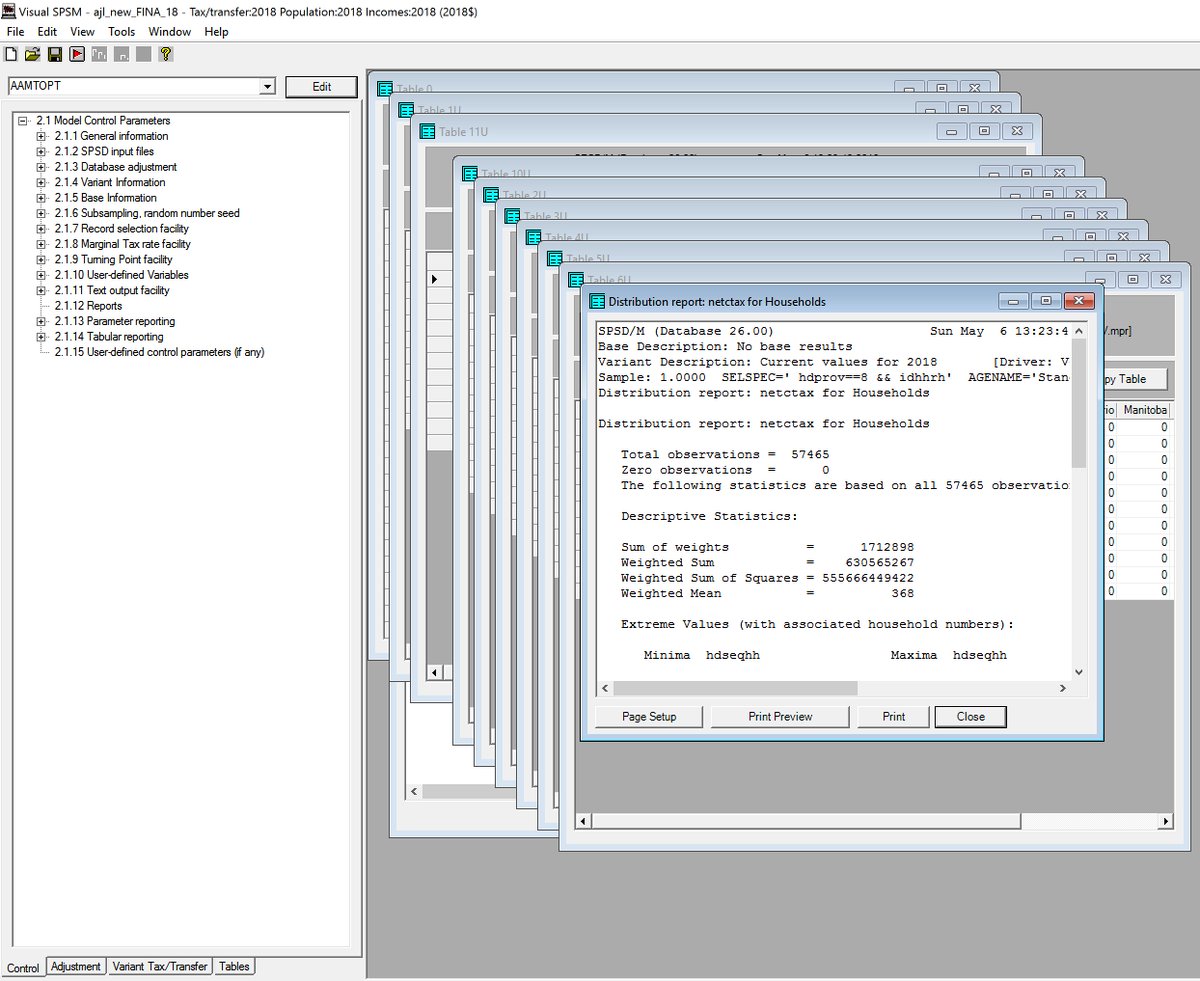Click the Print Preview button
This screenshot has width=1200, height=981.
[x=780, y=717]
